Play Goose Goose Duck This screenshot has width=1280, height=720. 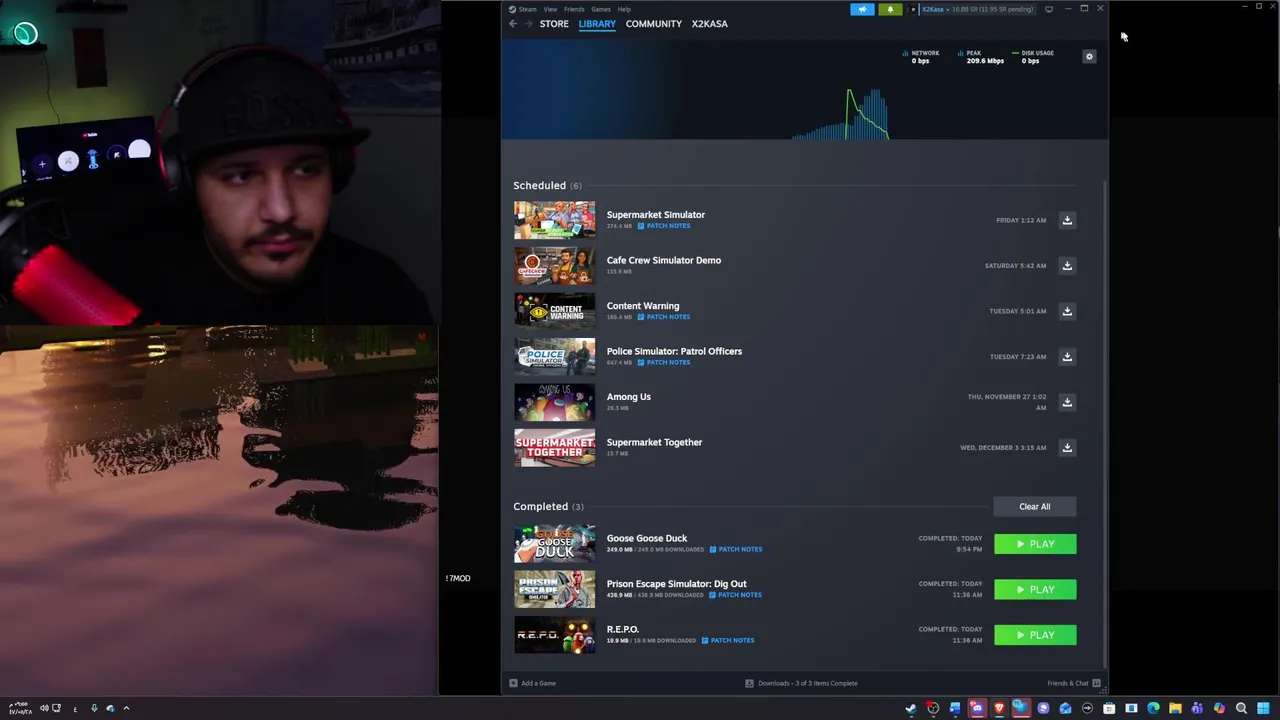[1035, 544]
